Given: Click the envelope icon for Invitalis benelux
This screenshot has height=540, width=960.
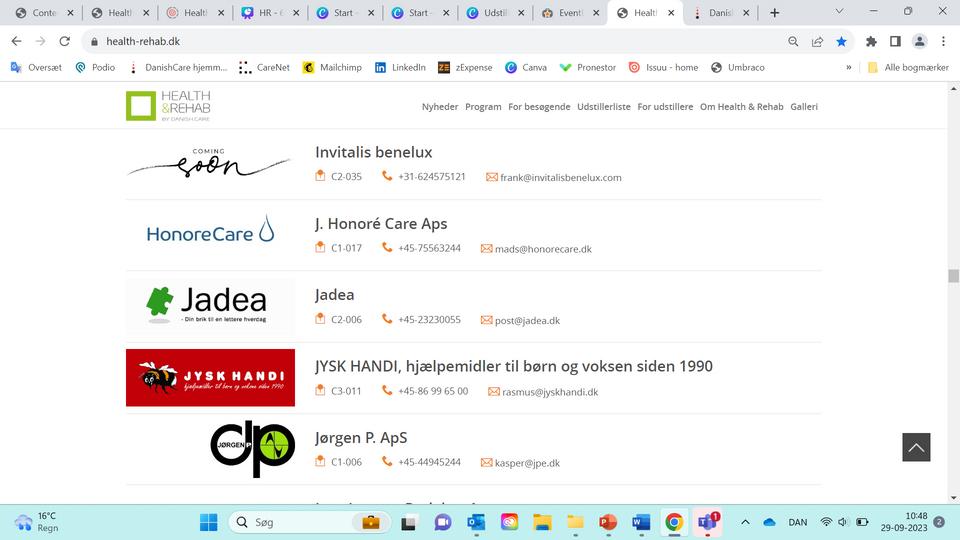Looking at the screenshot, I should [492, 177].
